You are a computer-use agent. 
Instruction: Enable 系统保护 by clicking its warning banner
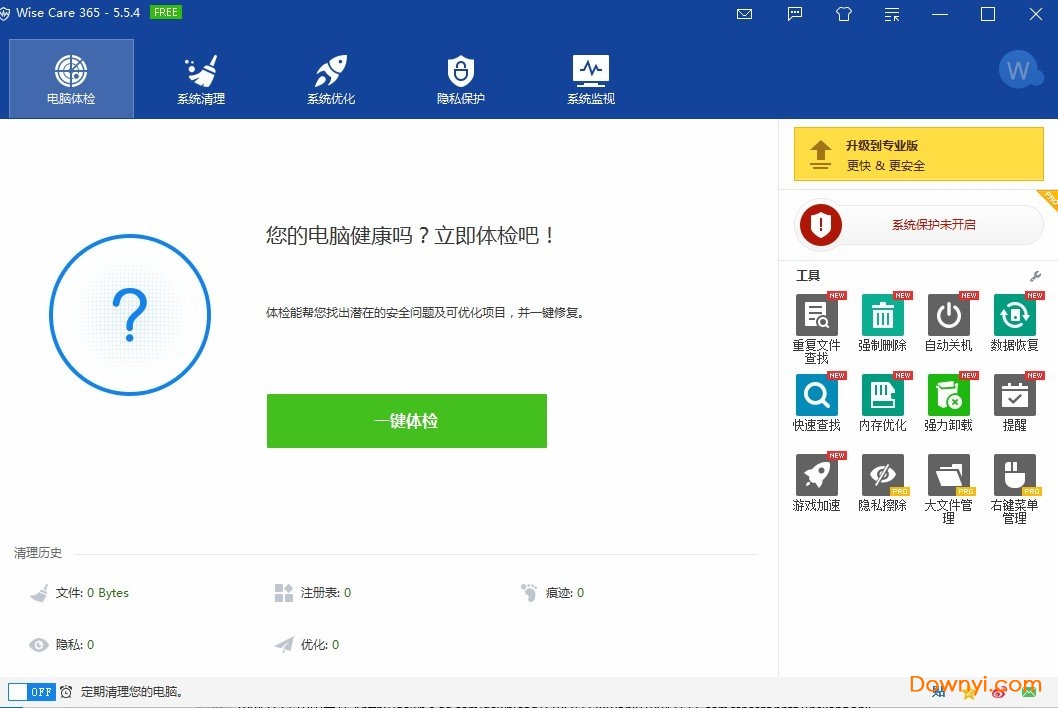tap(917, 225)
